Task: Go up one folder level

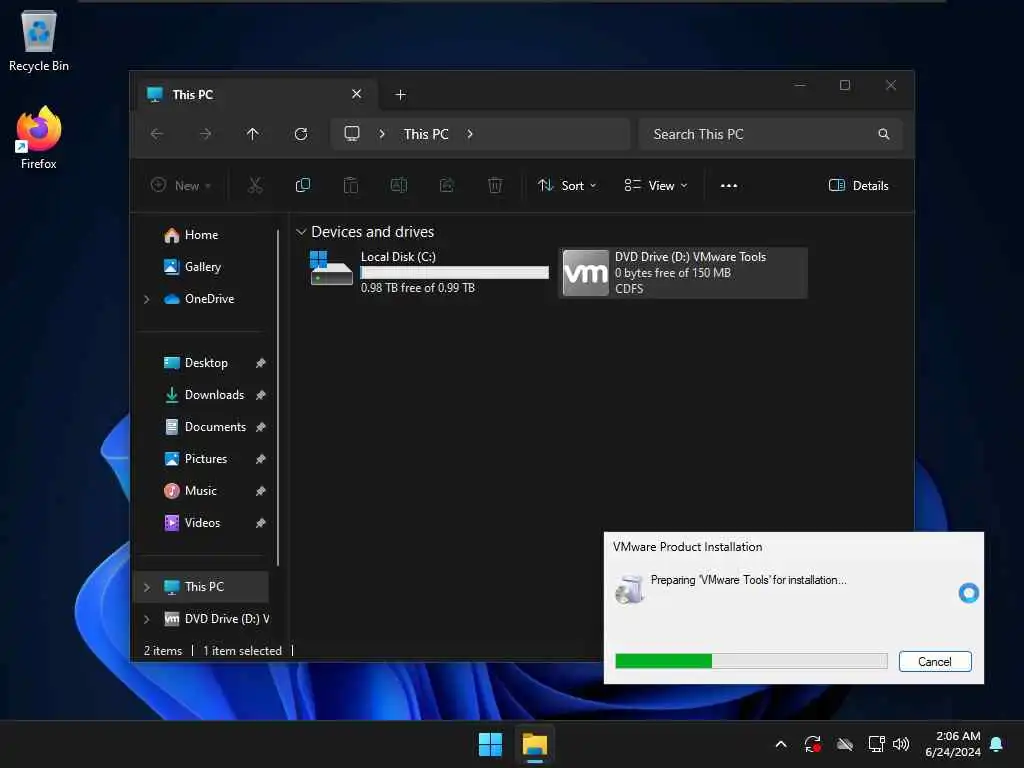Action: (x=253, y=134)
